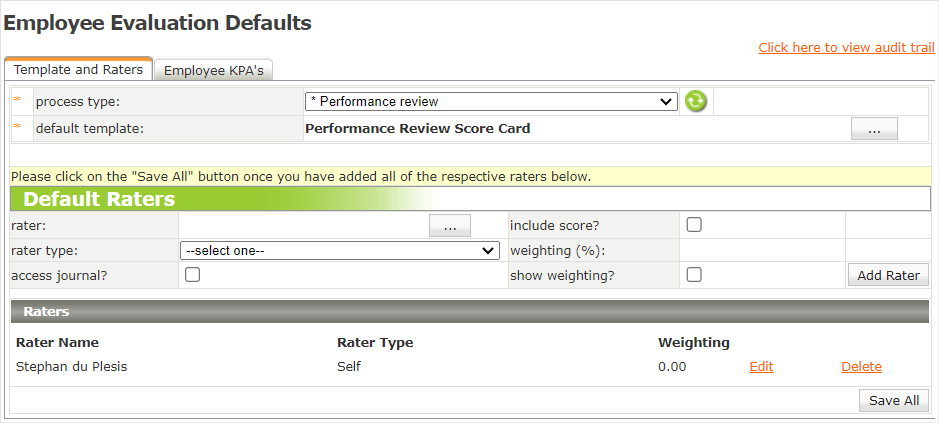The height and width of the screenshot is (423, 939).
Task: Click the Rater Type column header
Action: click(375, 343)
